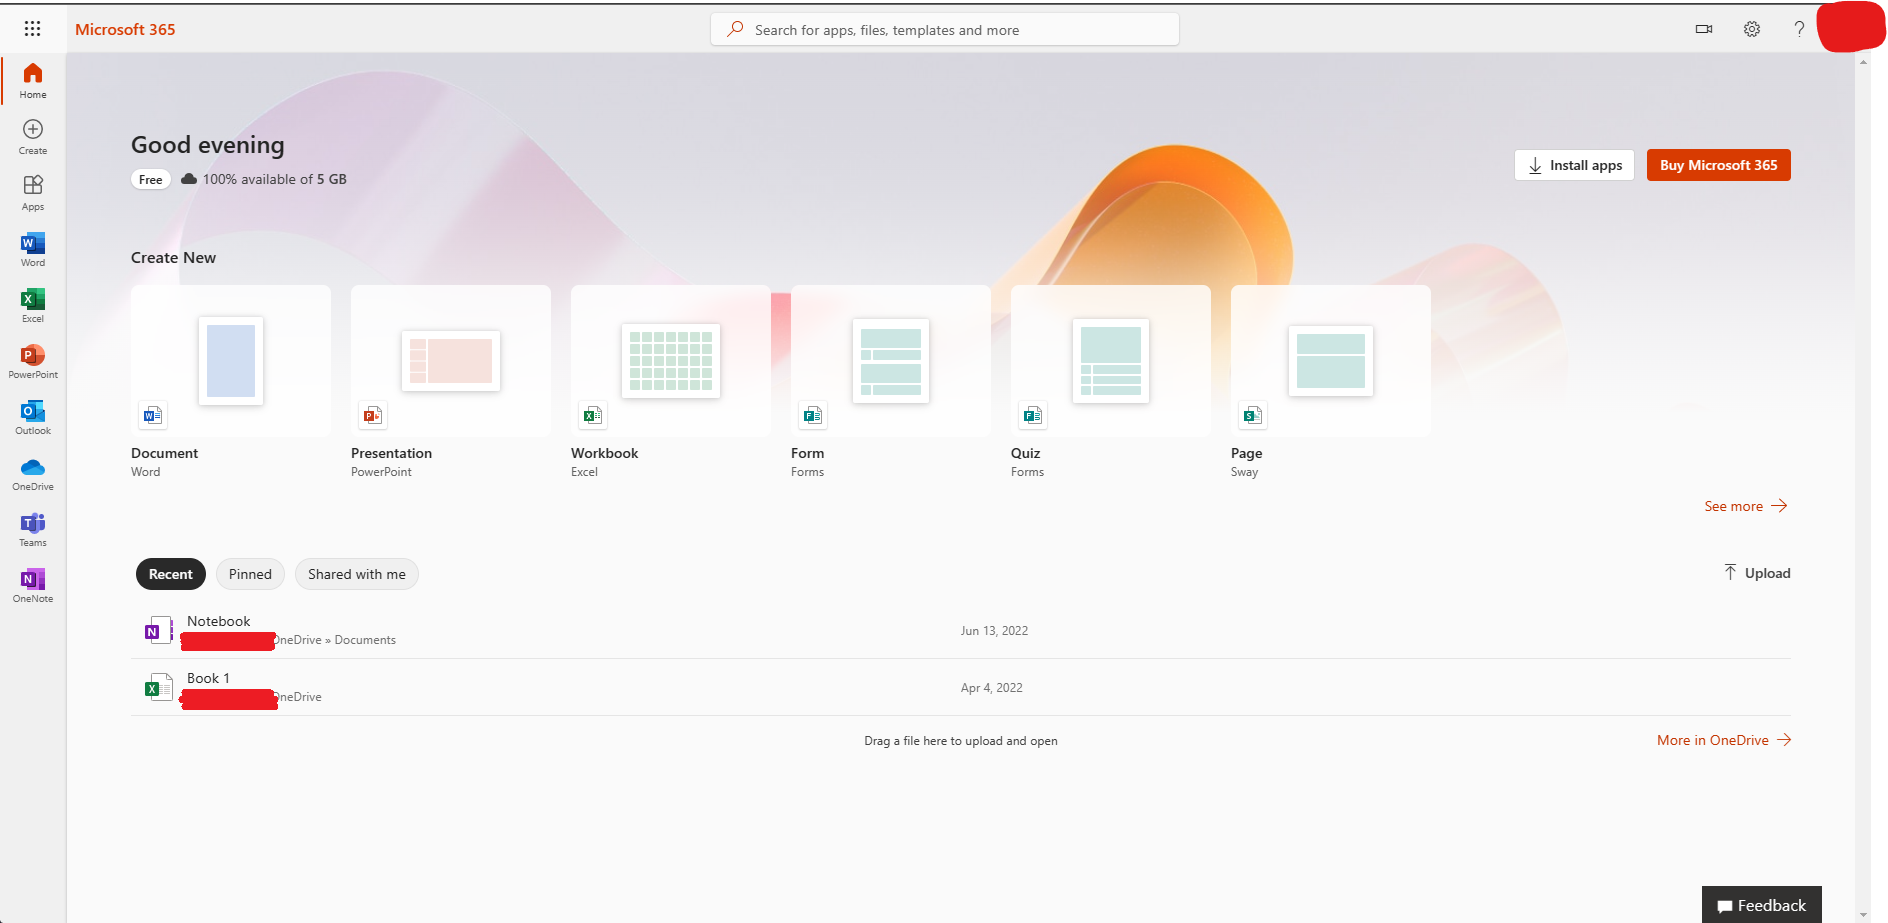Screen dimensions: 1888x923
Task: Open the Apps page in sidebar
Action: click(x=33, y=192)
